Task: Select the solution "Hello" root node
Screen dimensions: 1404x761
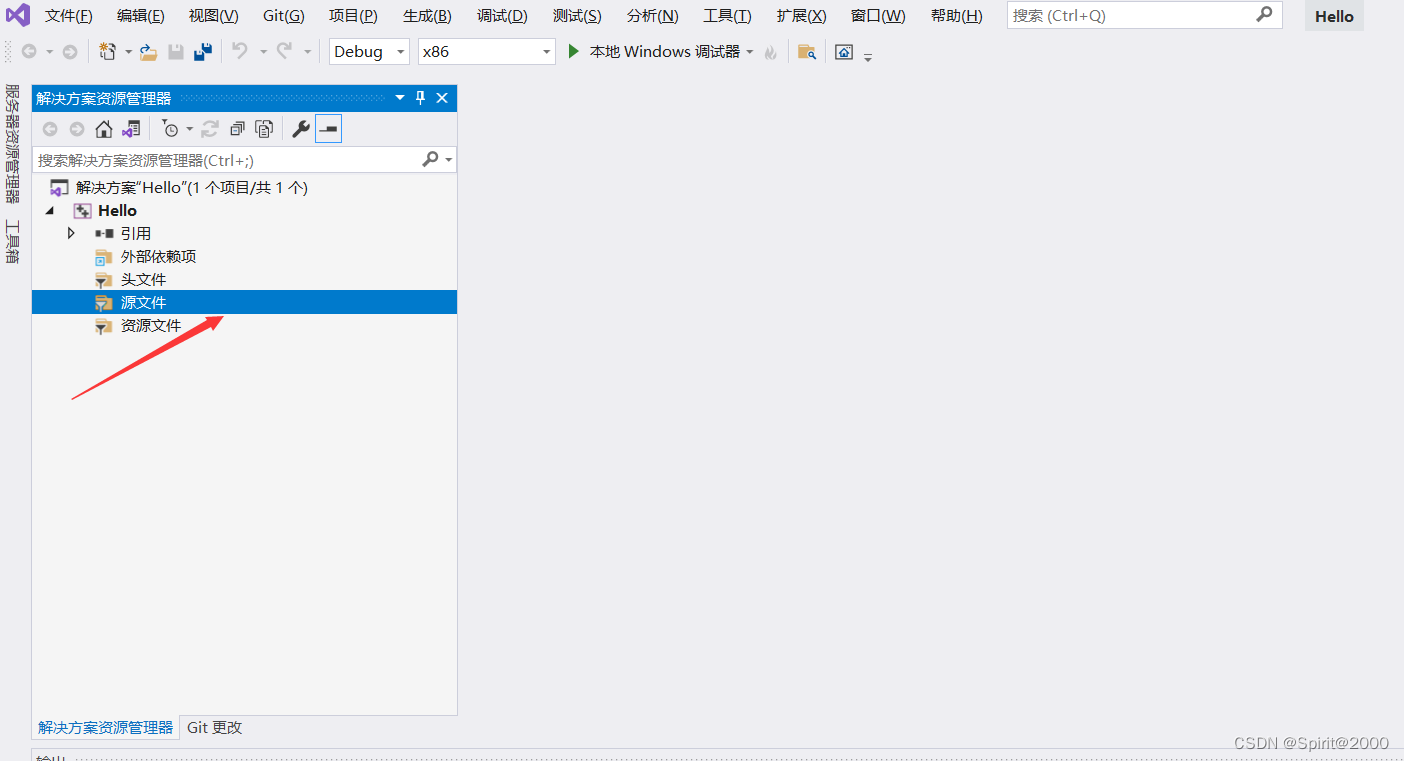Action: point(192,187)
